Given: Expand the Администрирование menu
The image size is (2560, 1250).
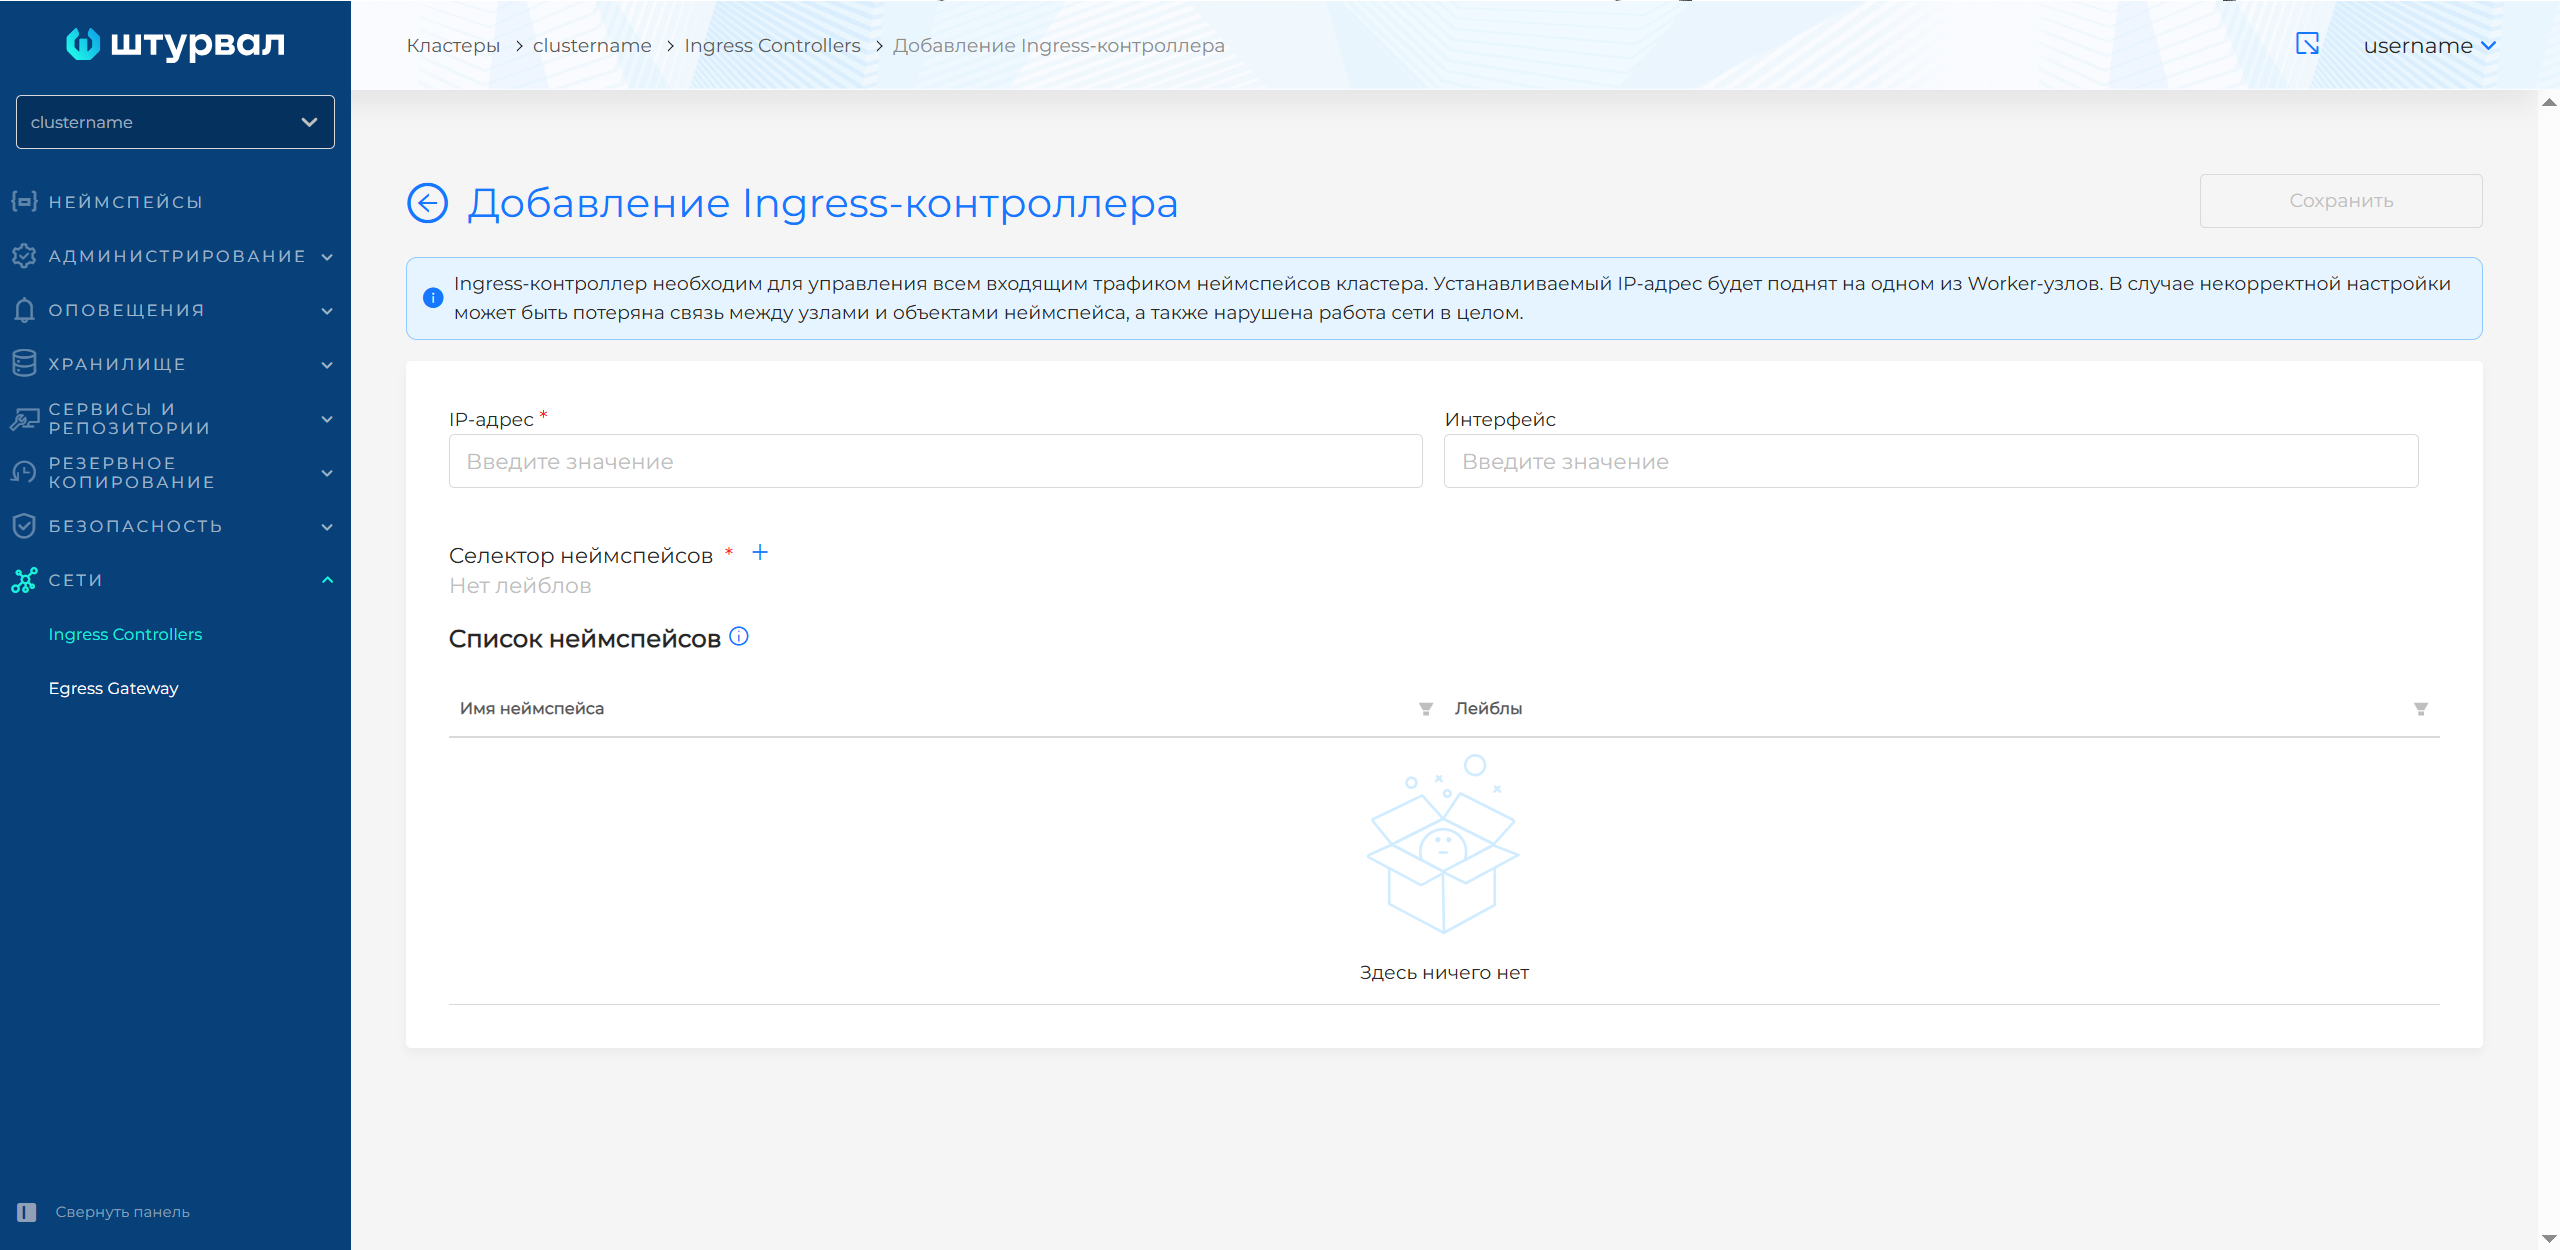Looking at the screenshot, I should point(175,256).
